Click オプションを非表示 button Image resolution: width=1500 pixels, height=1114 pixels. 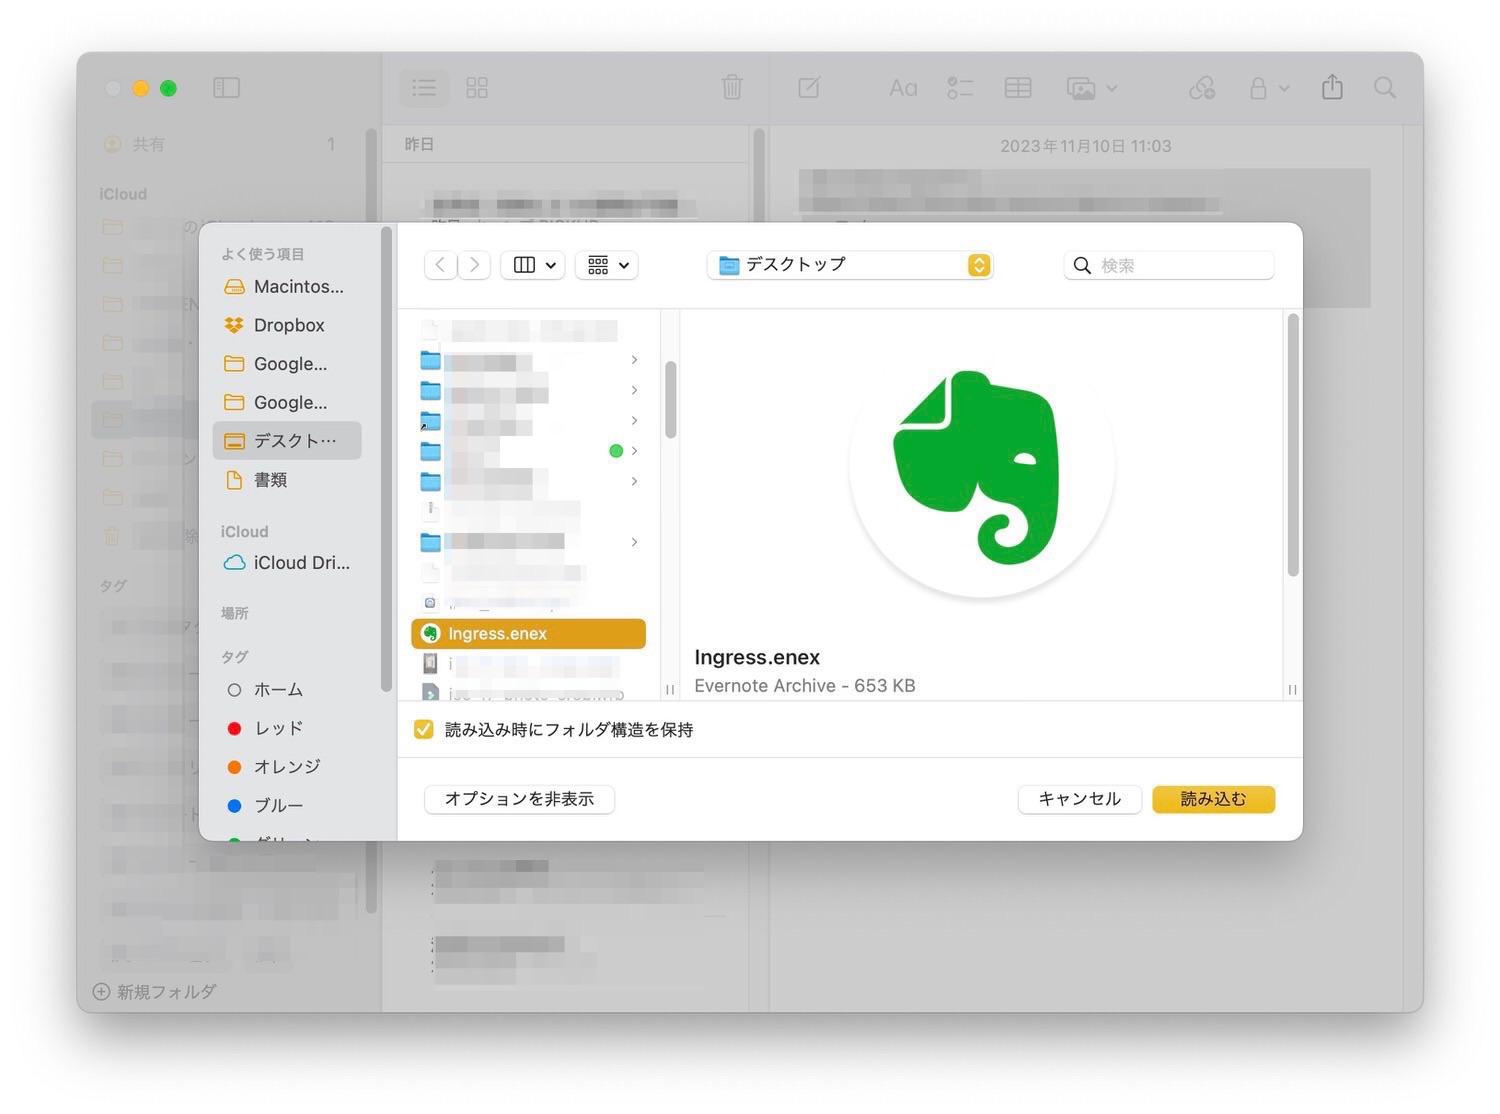click(519, 799)
